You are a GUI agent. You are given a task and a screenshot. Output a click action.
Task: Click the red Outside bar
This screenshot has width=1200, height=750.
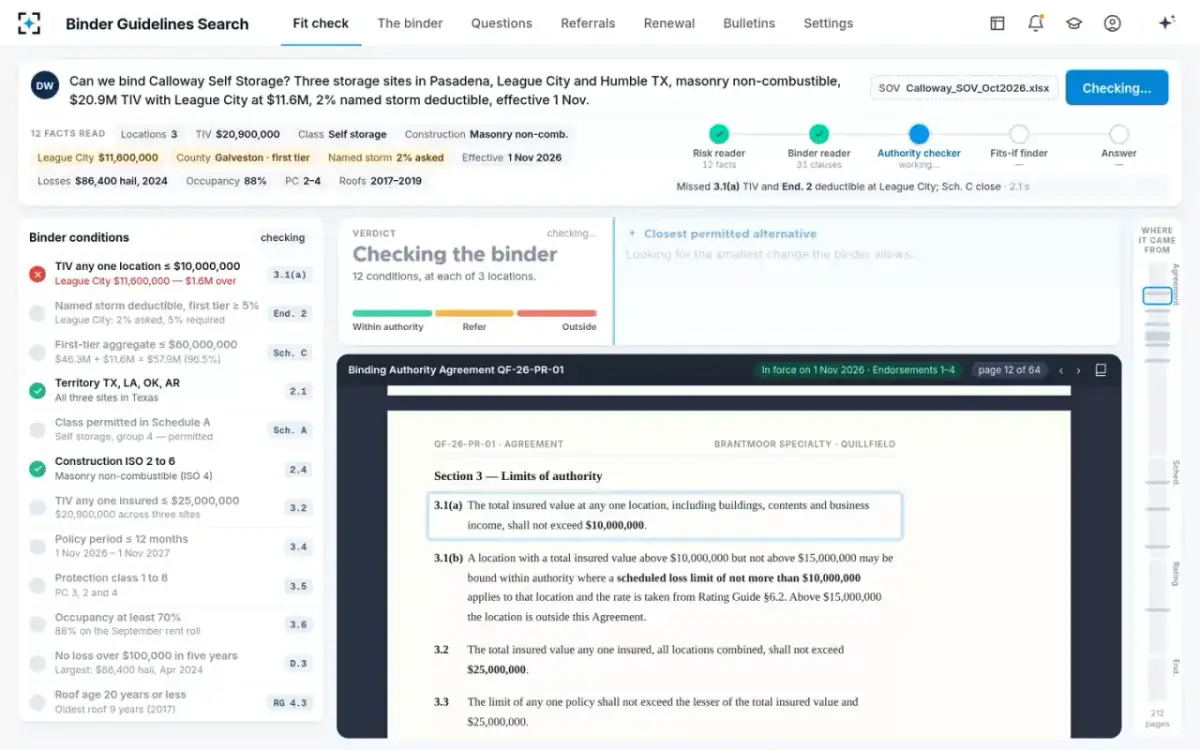(x=557, y=313)
